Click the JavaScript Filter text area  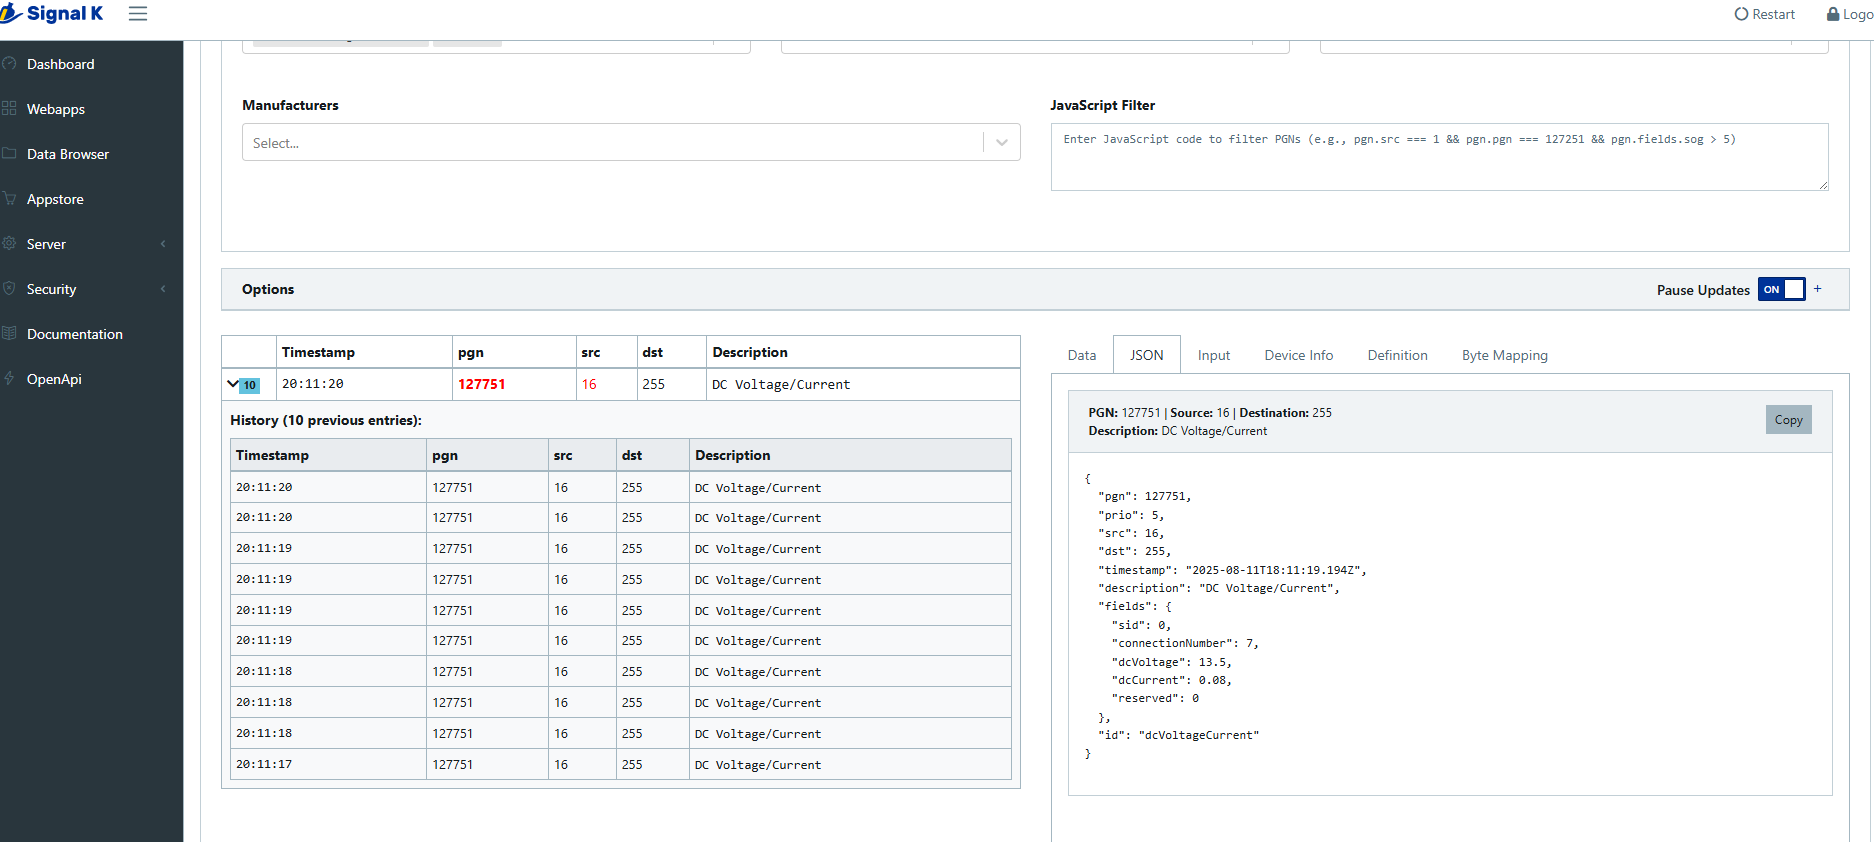[1439, 157]
